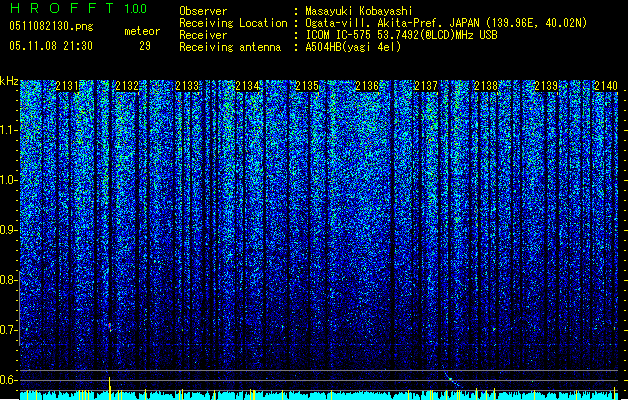Click the 0.8 frequency axis label
This screenshot has height=400, width=629.
pyautogui.click(x=9, y=280)
